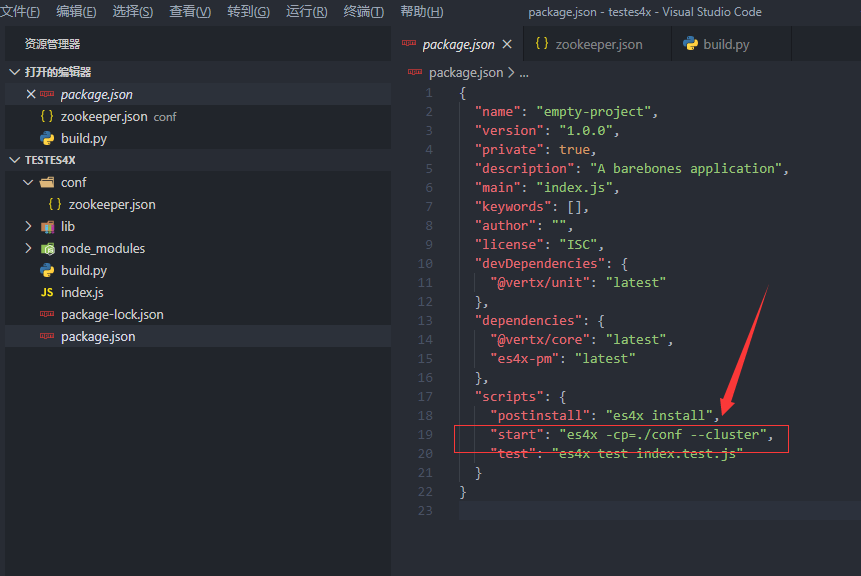Click the npm icon beside package-lock.json
The height and width of the screenshot is (576, 861).
(47, 314)
